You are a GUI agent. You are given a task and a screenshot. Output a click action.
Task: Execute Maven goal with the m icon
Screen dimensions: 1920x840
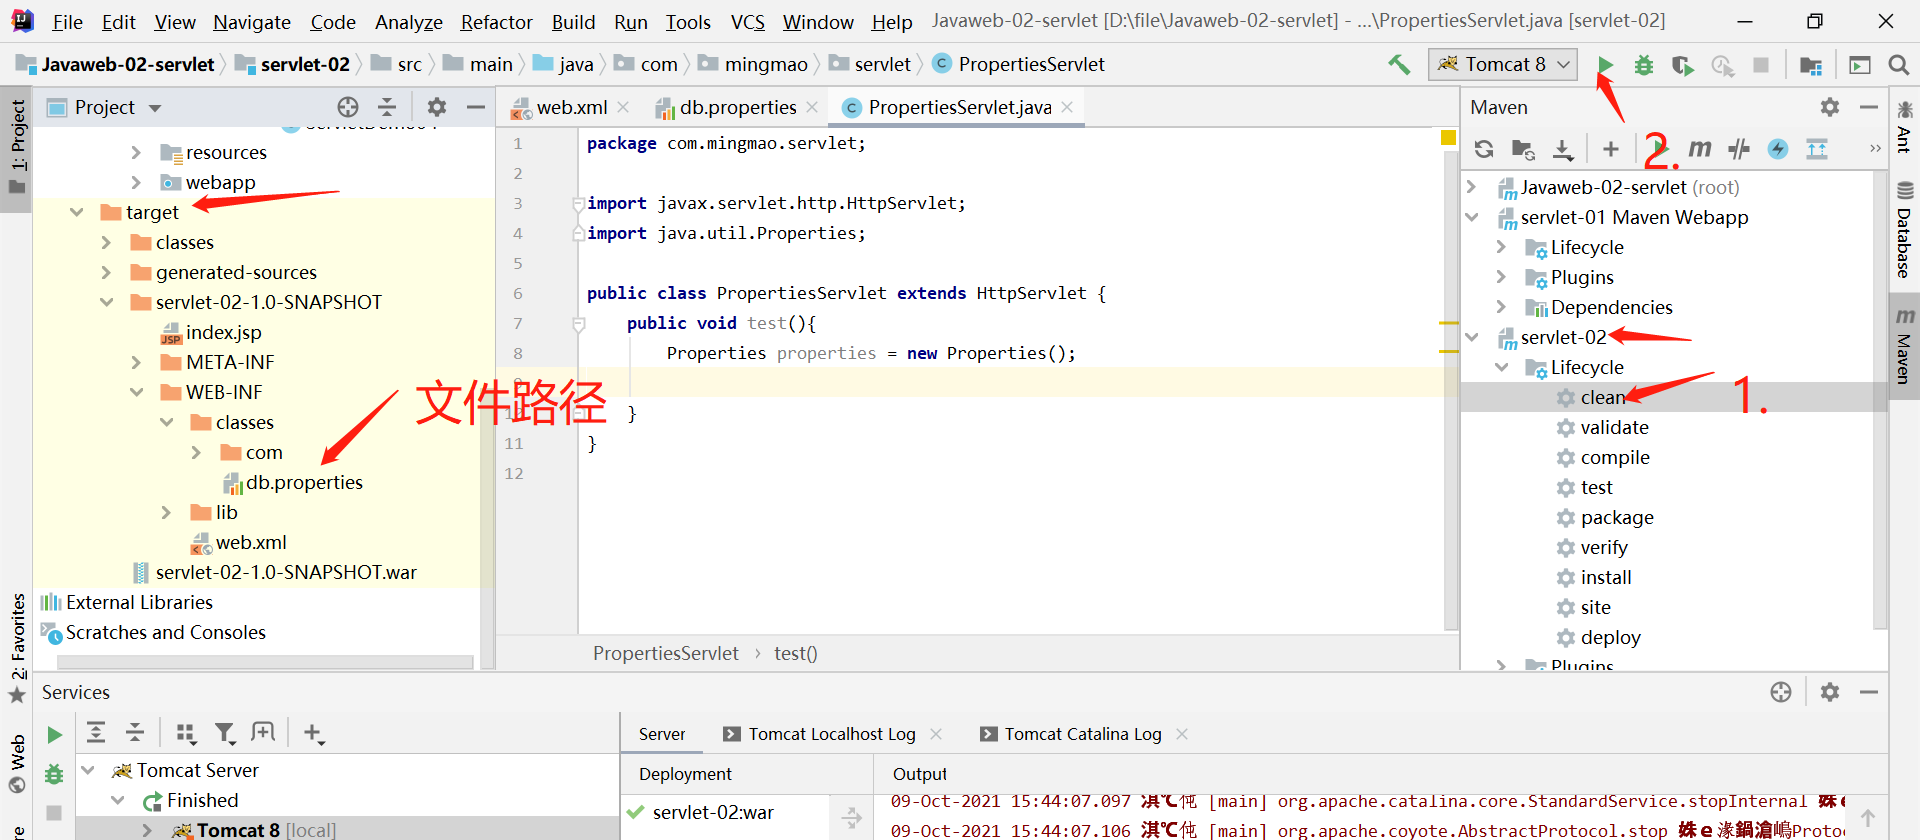point(1699,149)
